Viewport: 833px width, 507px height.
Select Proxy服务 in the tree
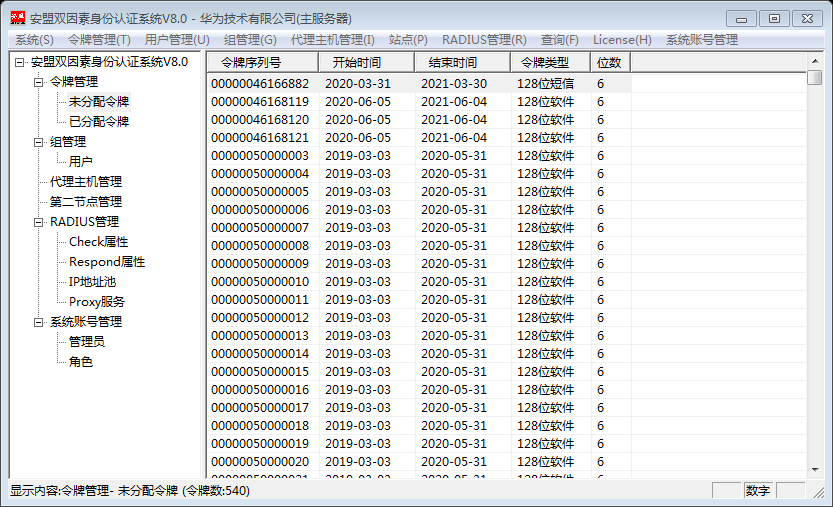pos(97,302)
